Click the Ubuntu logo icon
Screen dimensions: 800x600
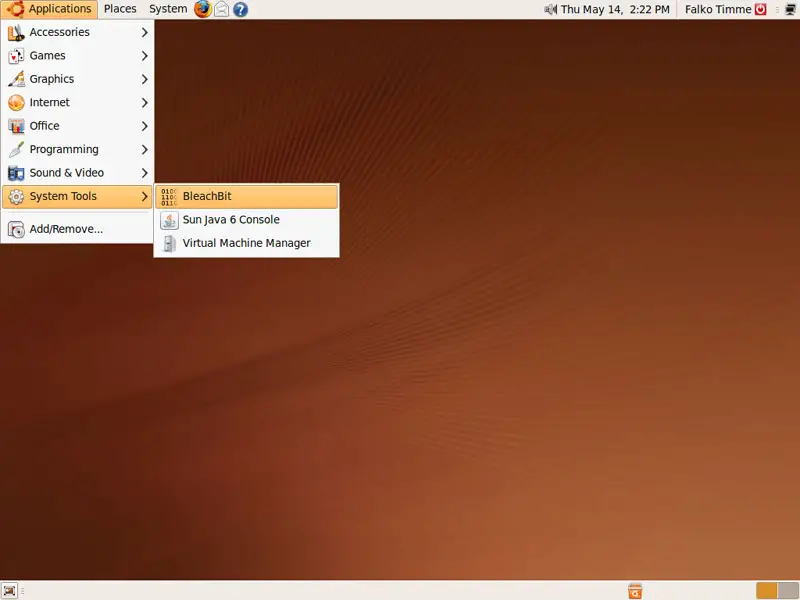pyautogui.click(x=15, y=9)
